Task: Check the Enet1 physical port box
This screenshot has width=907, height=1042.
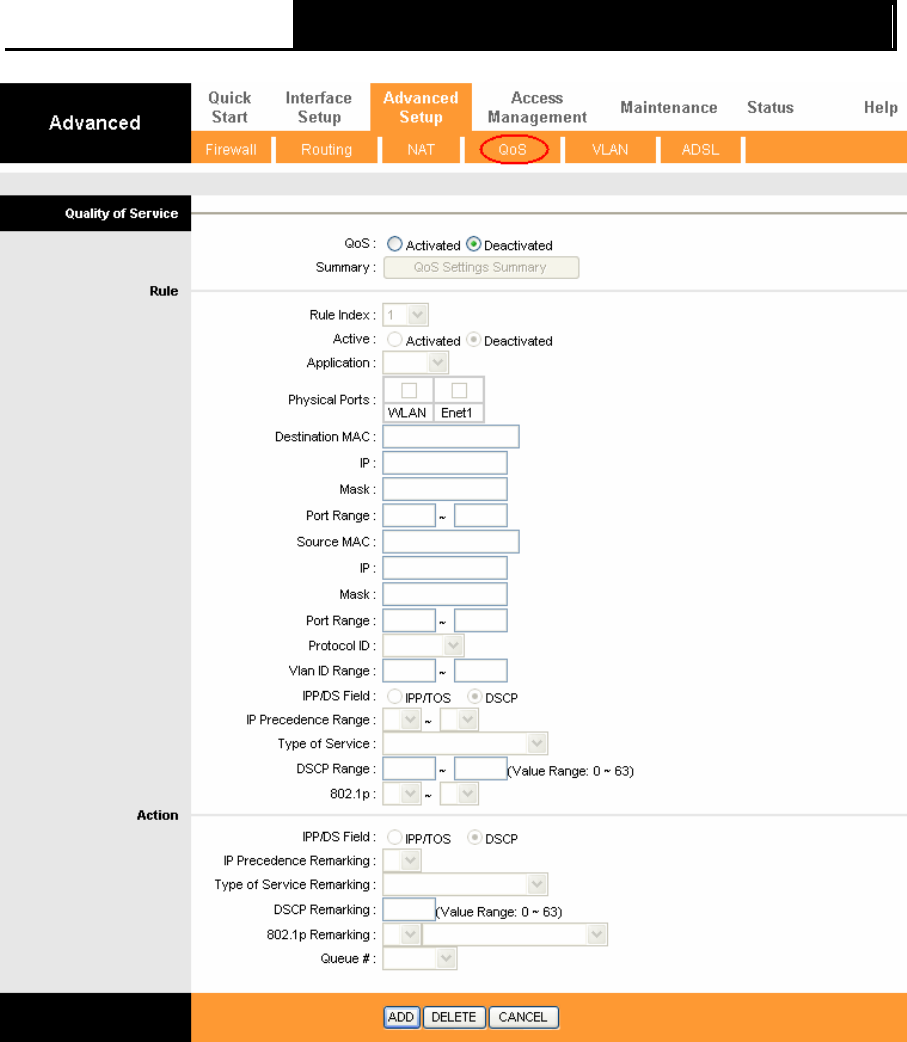Action: pos(459,390)
